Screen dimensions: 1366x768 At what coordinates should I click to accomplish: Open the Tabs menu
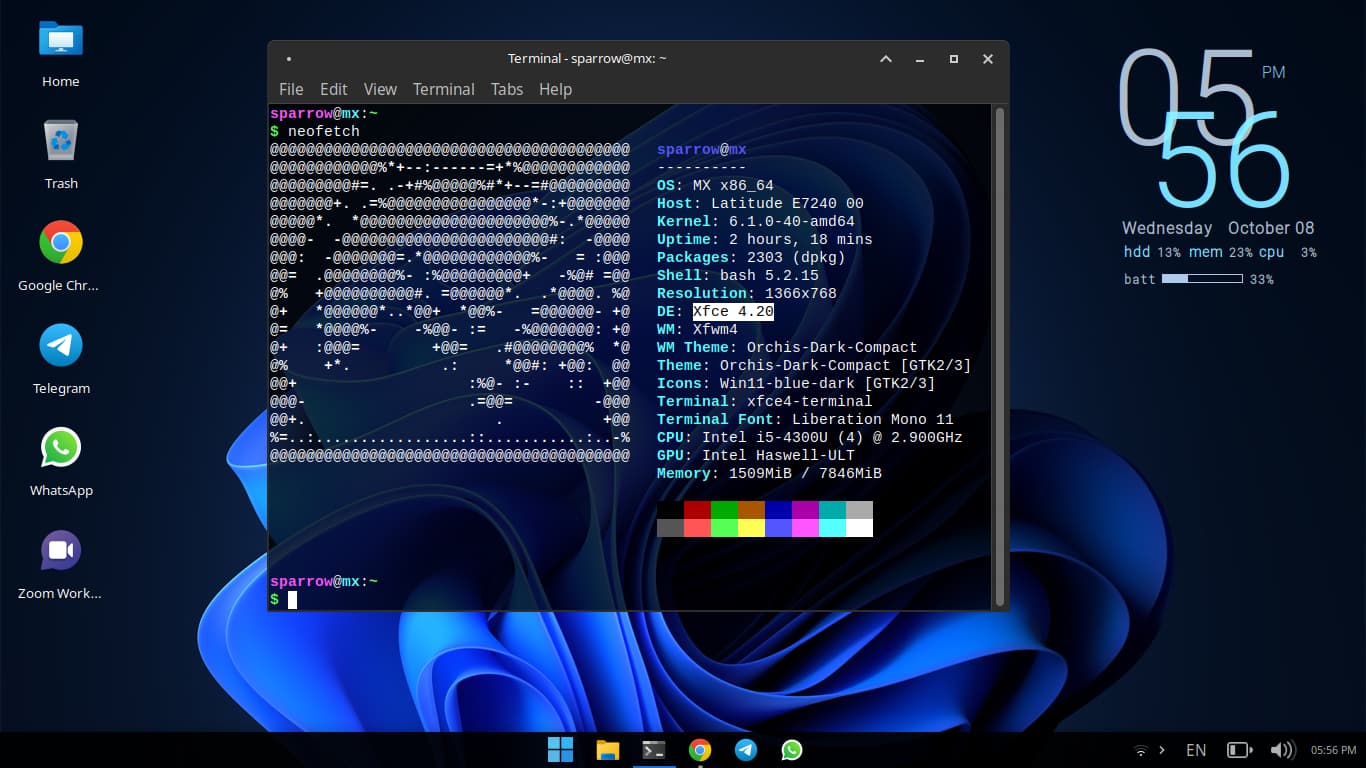[x=506, y=89]
